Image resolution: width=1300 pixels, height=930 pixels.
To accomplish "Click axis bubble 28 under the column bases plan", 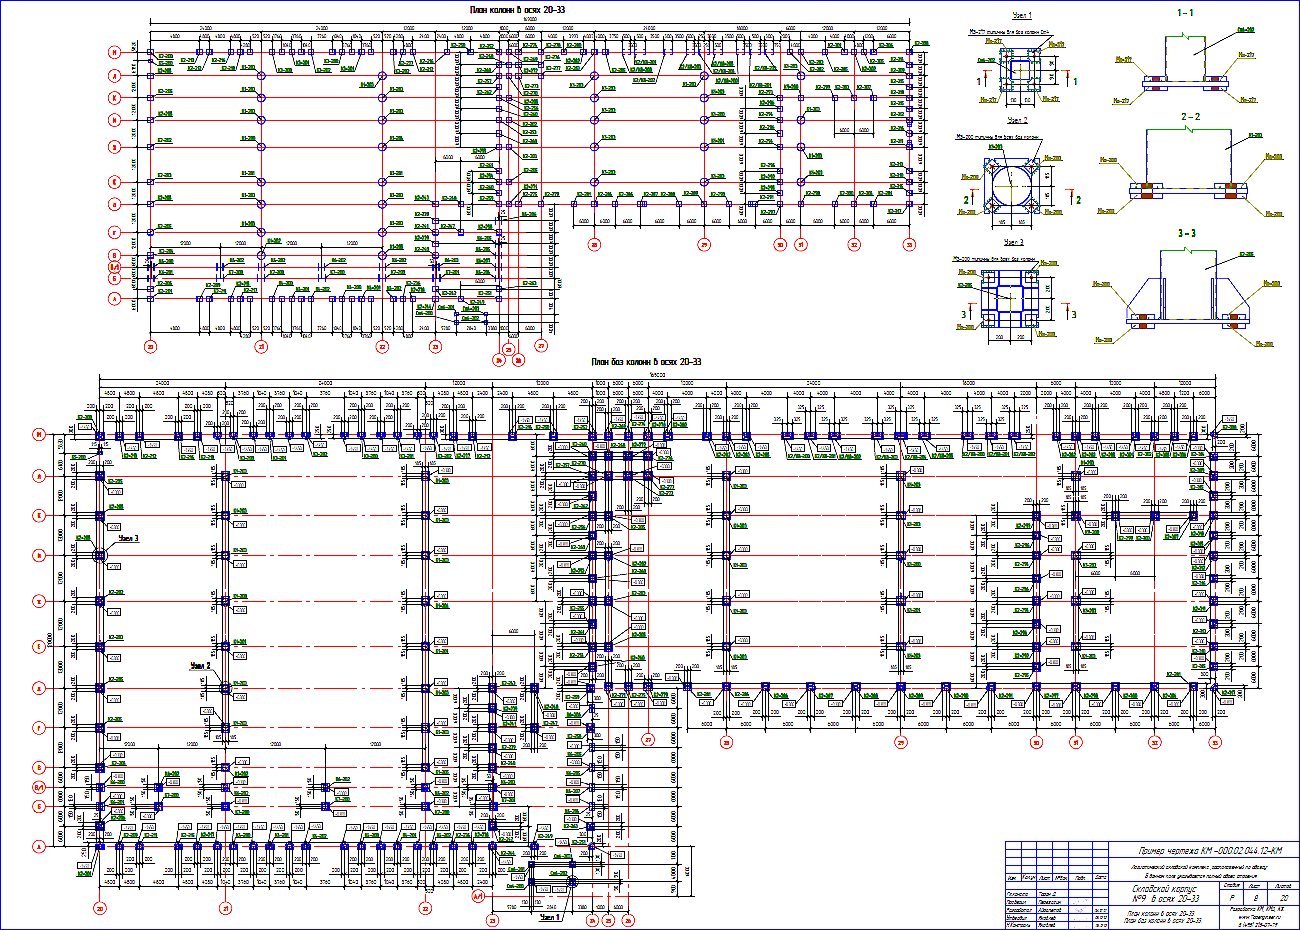I will tap(727, 742).
